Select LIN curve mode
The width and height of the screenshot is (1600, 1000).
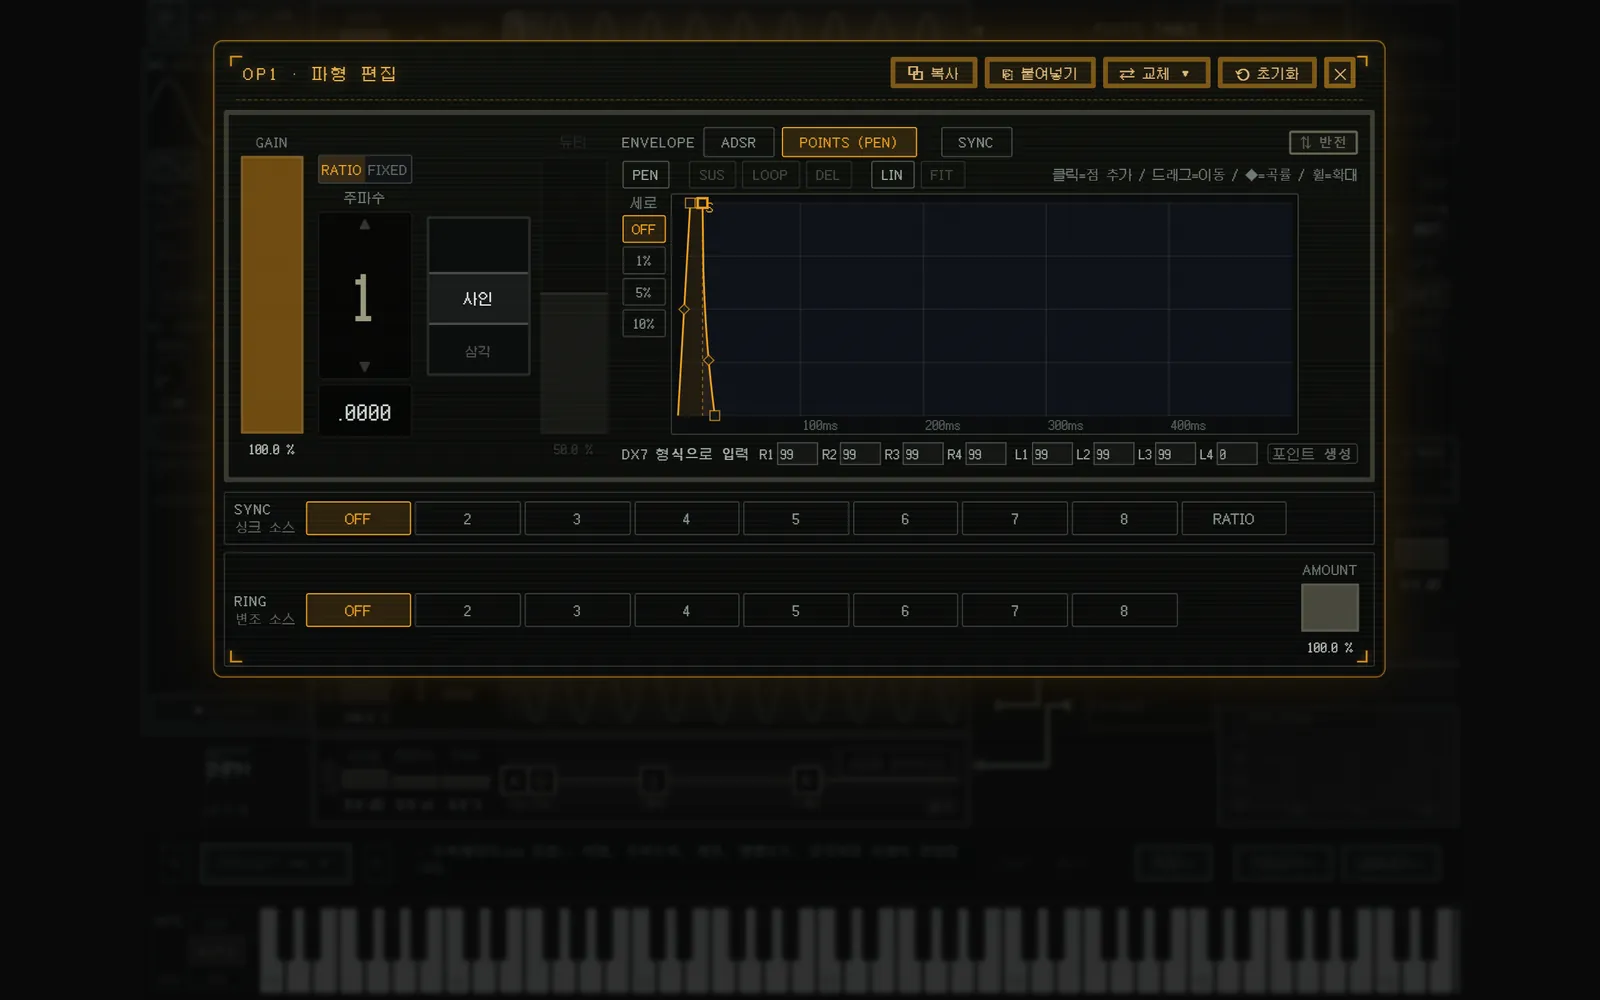click(x=892, y=175)
